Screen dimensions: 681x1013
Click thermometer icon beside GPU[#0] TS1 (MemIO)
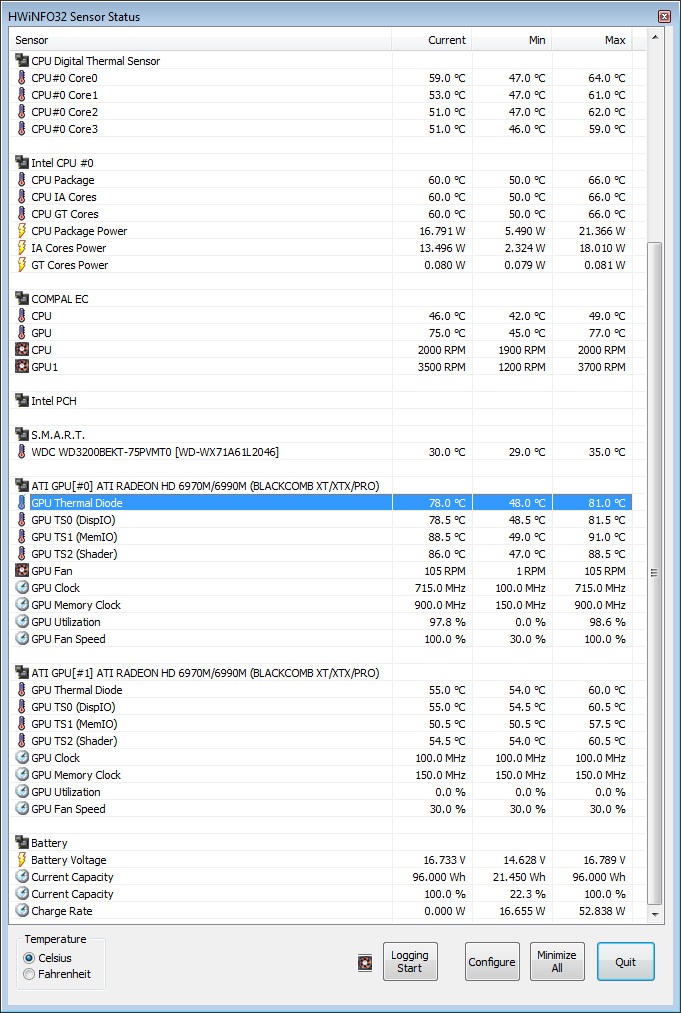click(22, 537)
